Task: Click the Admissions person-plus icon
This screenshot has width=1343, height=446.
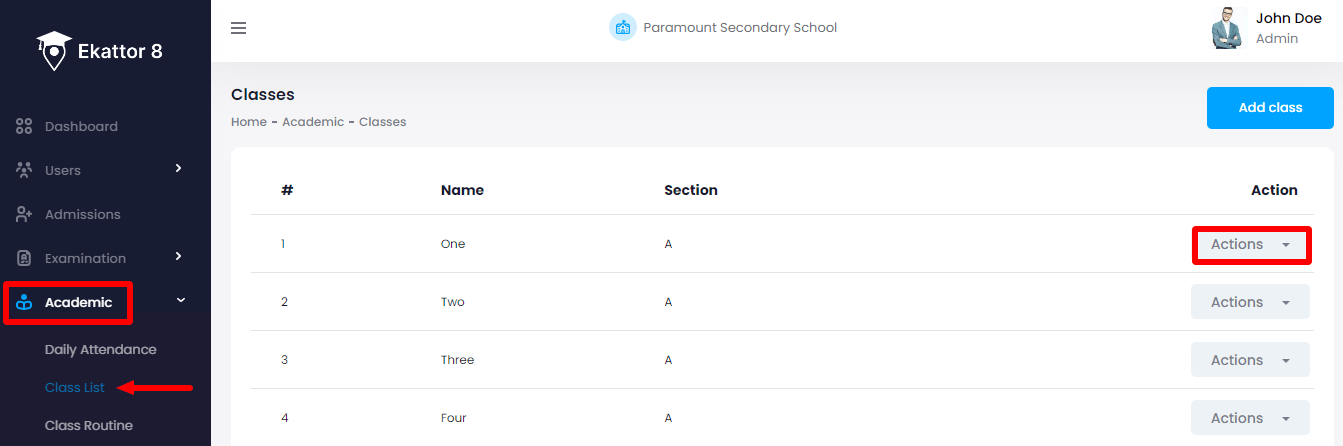Action: point(25,214)
